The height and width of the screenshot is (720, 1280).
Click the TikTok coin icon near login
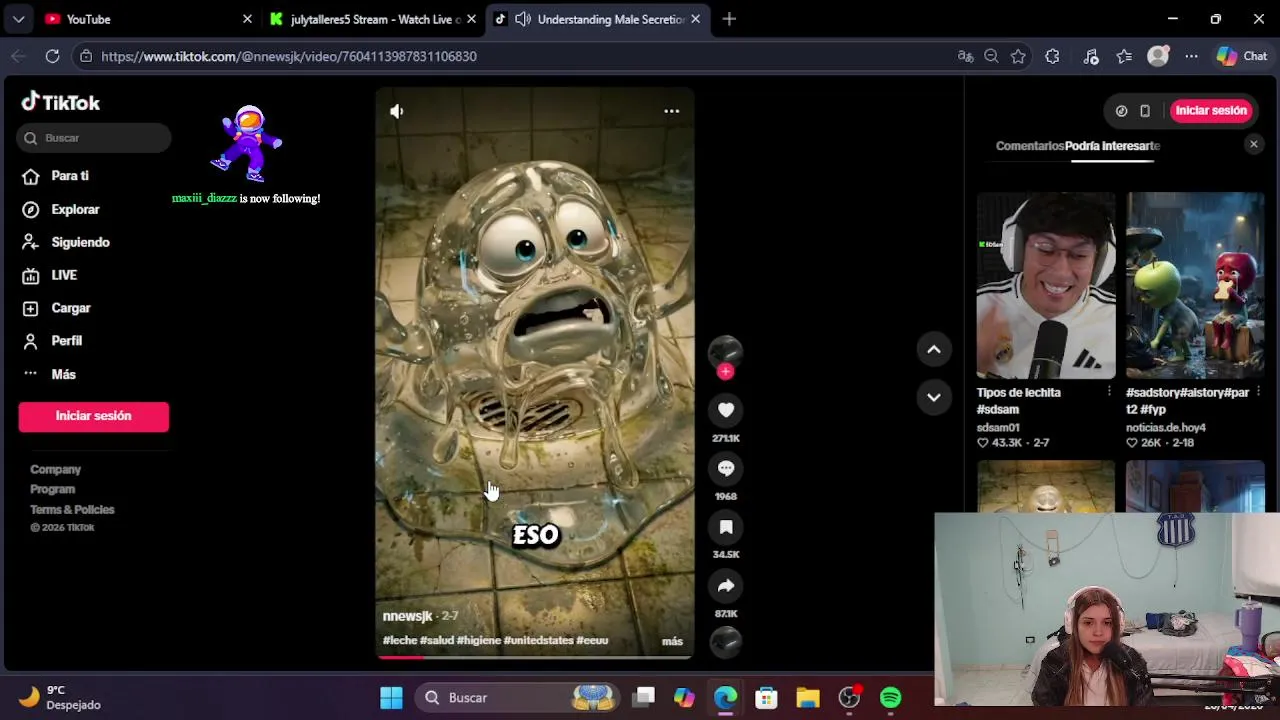1122,111
